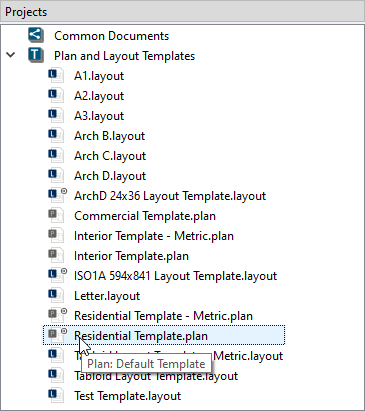This screenshot has width=365, height=411.
Task: Click the ArchD 24x36 Layout Template icon
Action: tap(57, 195)
